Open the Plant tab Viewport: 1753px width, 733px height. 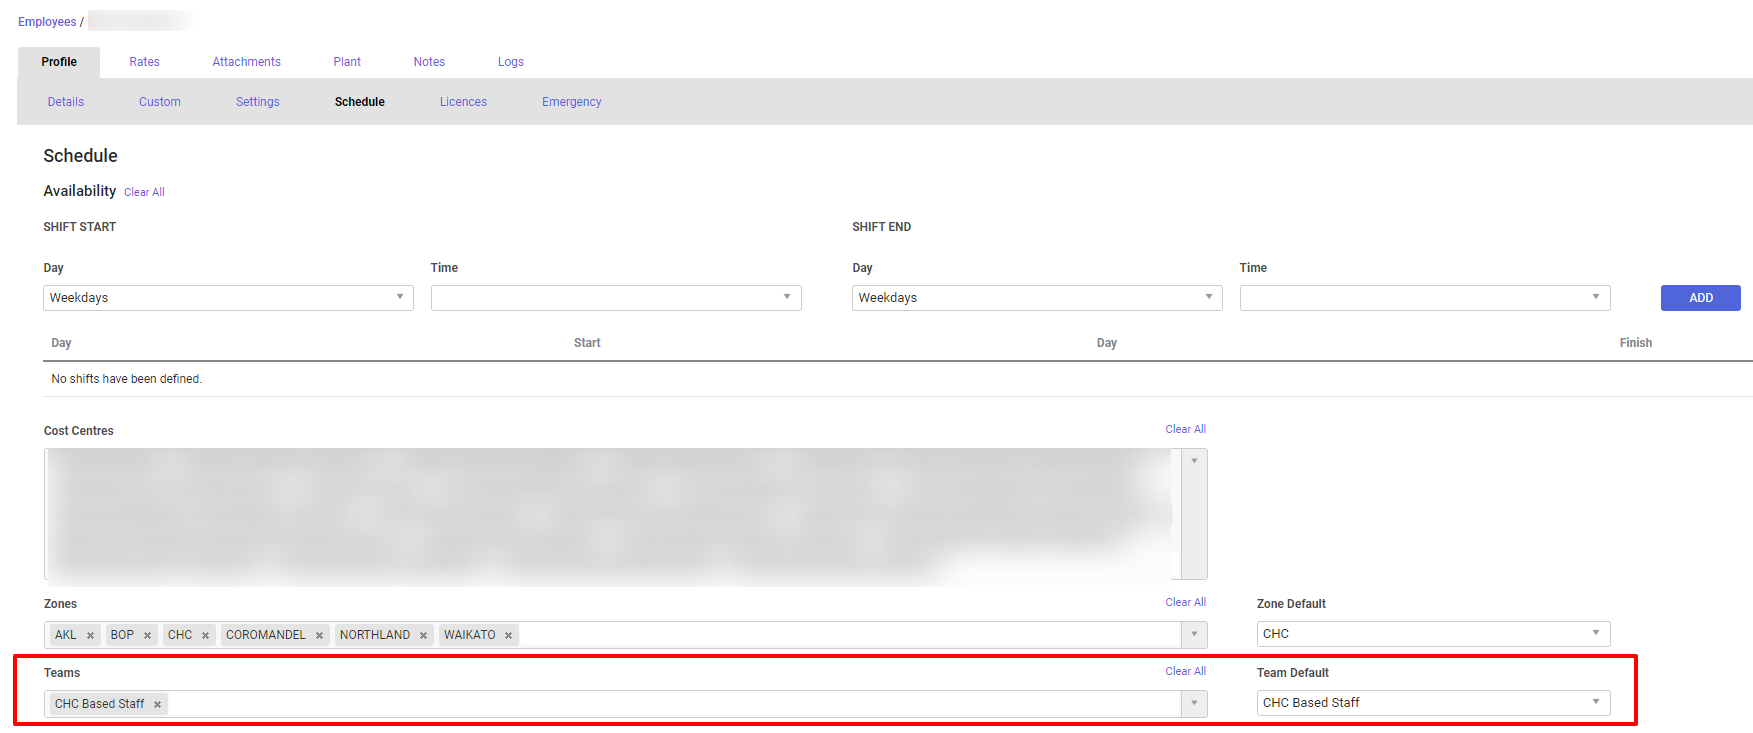pos(347,62)
